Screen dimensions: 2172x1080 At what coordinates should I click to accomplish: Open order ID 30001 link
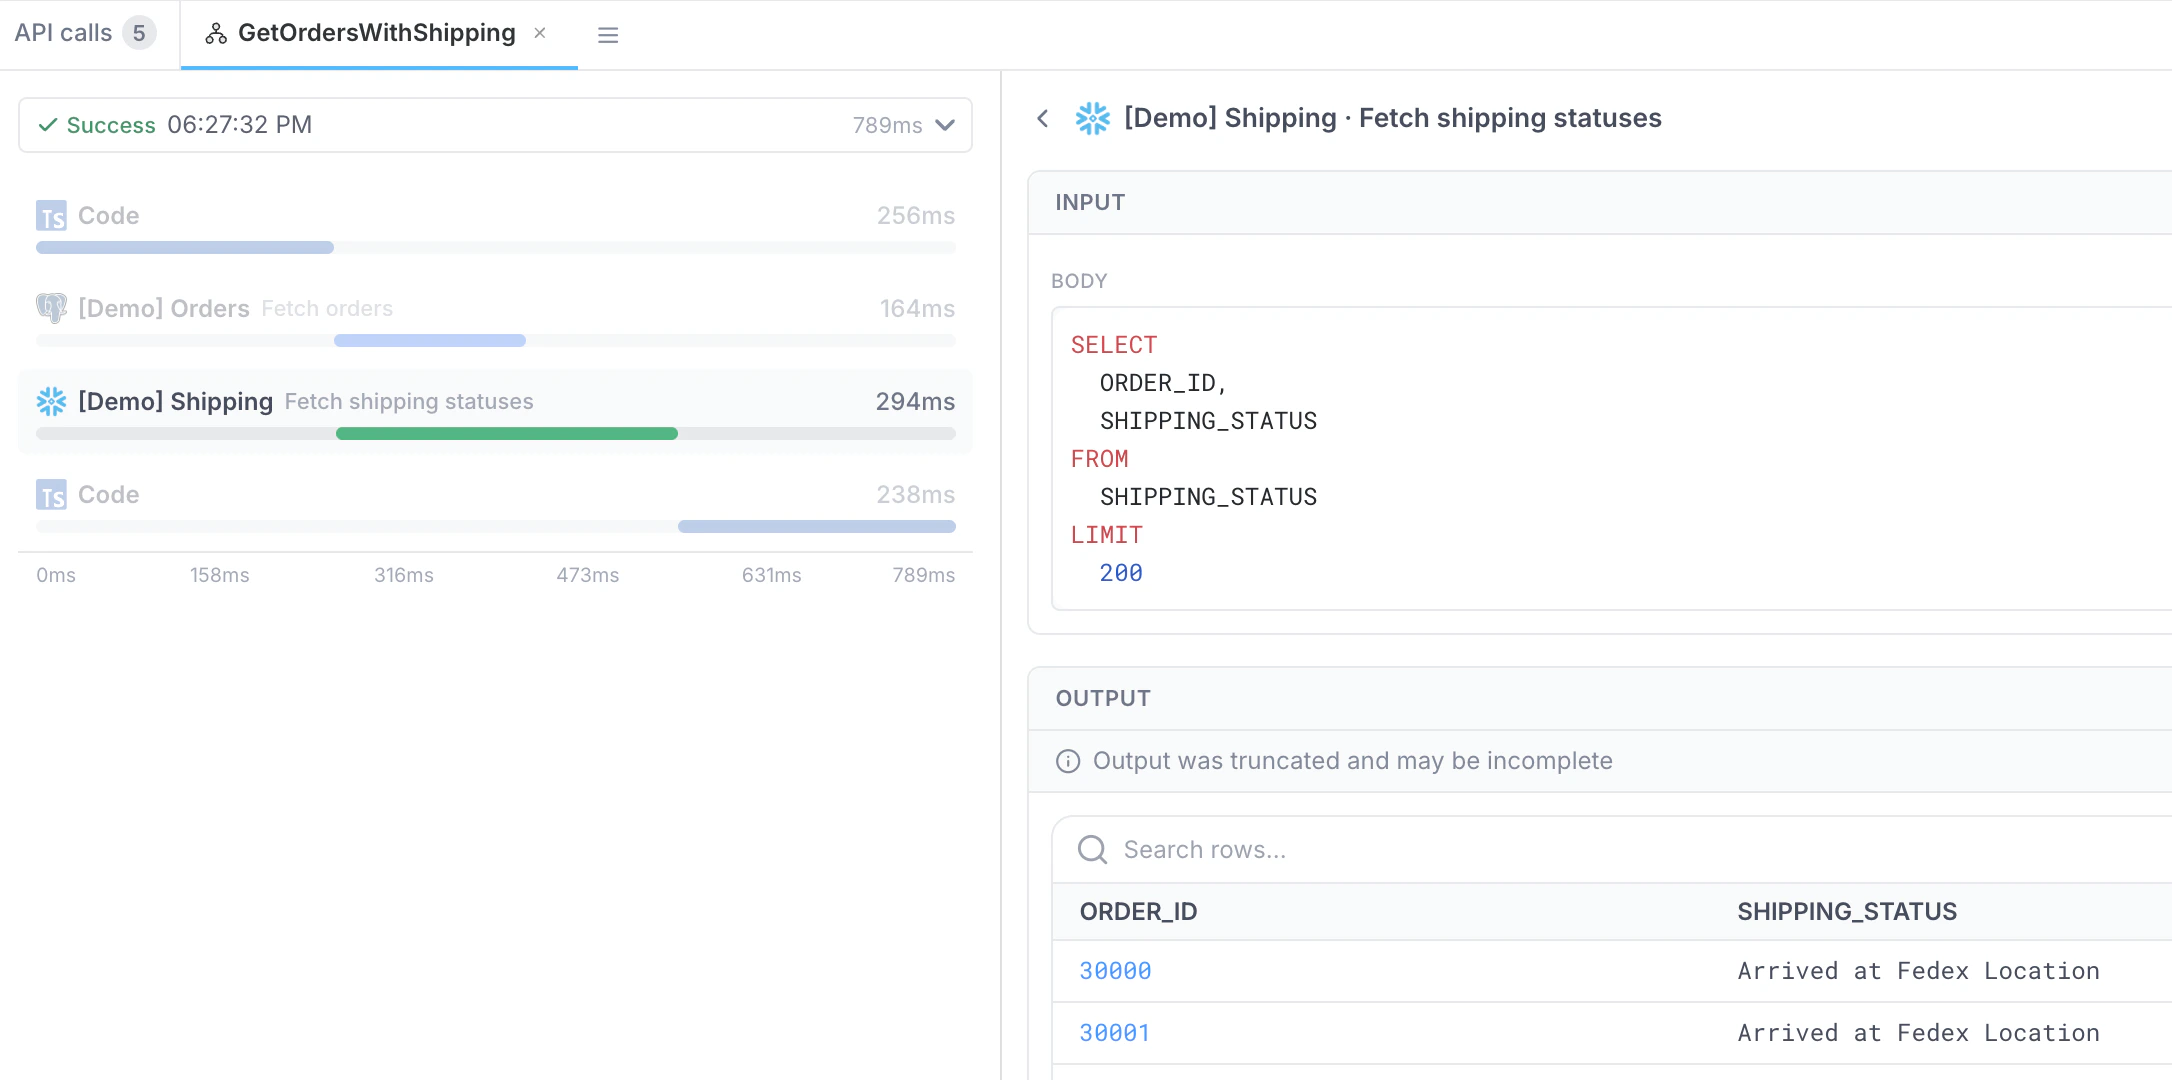click(1115, 1033)
